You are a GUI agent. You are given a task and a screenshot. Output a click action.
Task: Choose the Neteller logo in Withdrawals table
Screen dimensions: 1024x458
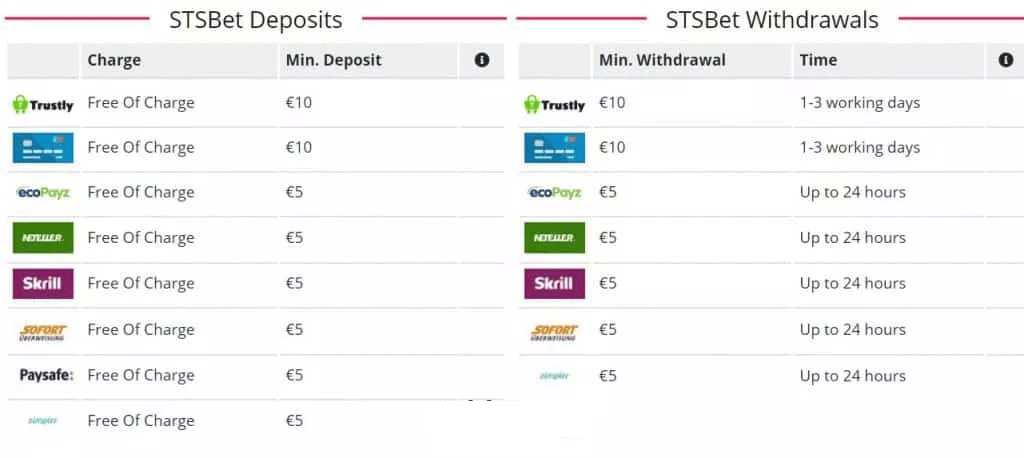click(554, 238)
